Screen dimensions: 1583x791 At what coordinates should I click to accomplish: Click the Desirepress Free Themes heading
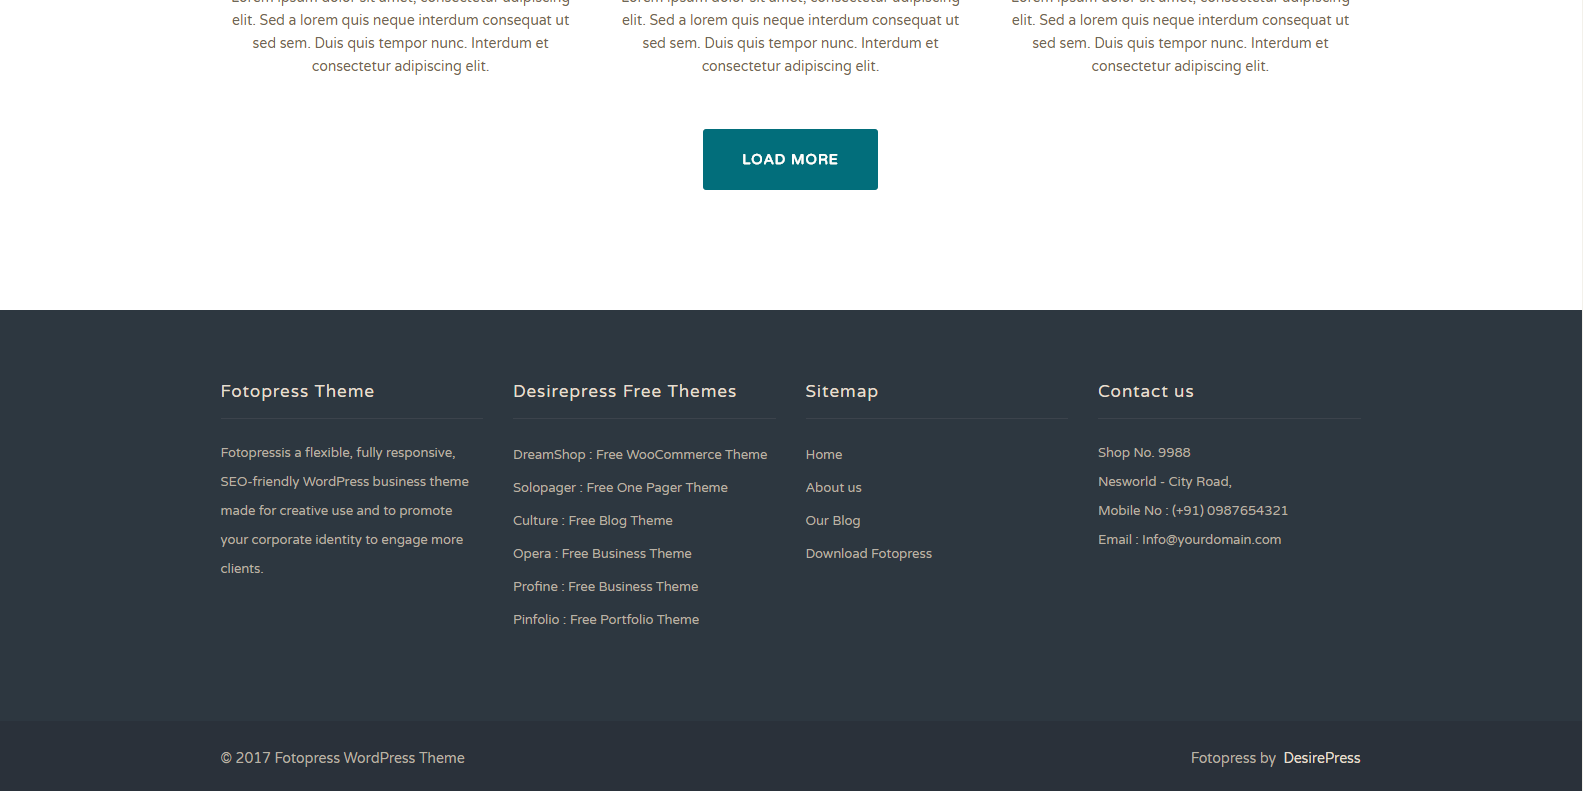[624, 391]
